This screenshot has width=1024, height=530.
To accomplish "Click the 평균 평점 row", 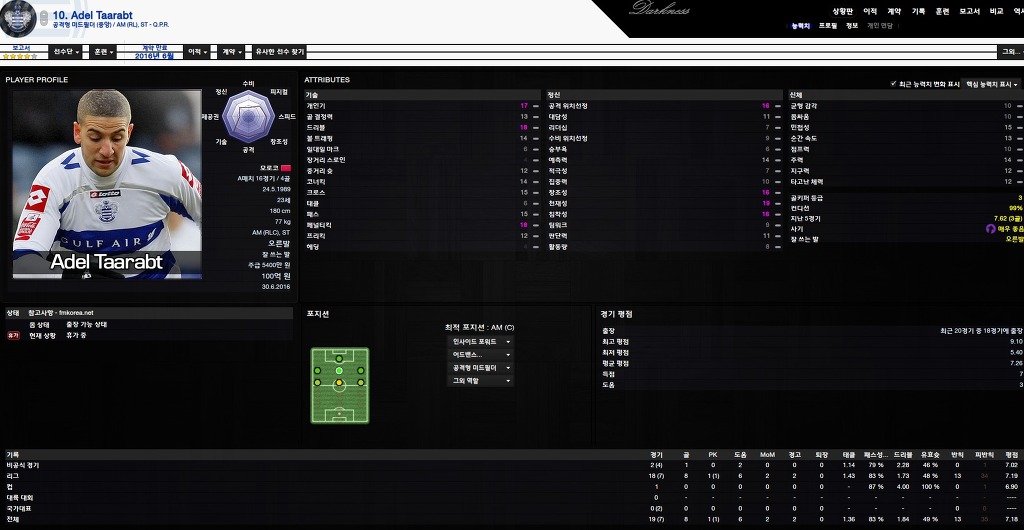I will (811, 364).
